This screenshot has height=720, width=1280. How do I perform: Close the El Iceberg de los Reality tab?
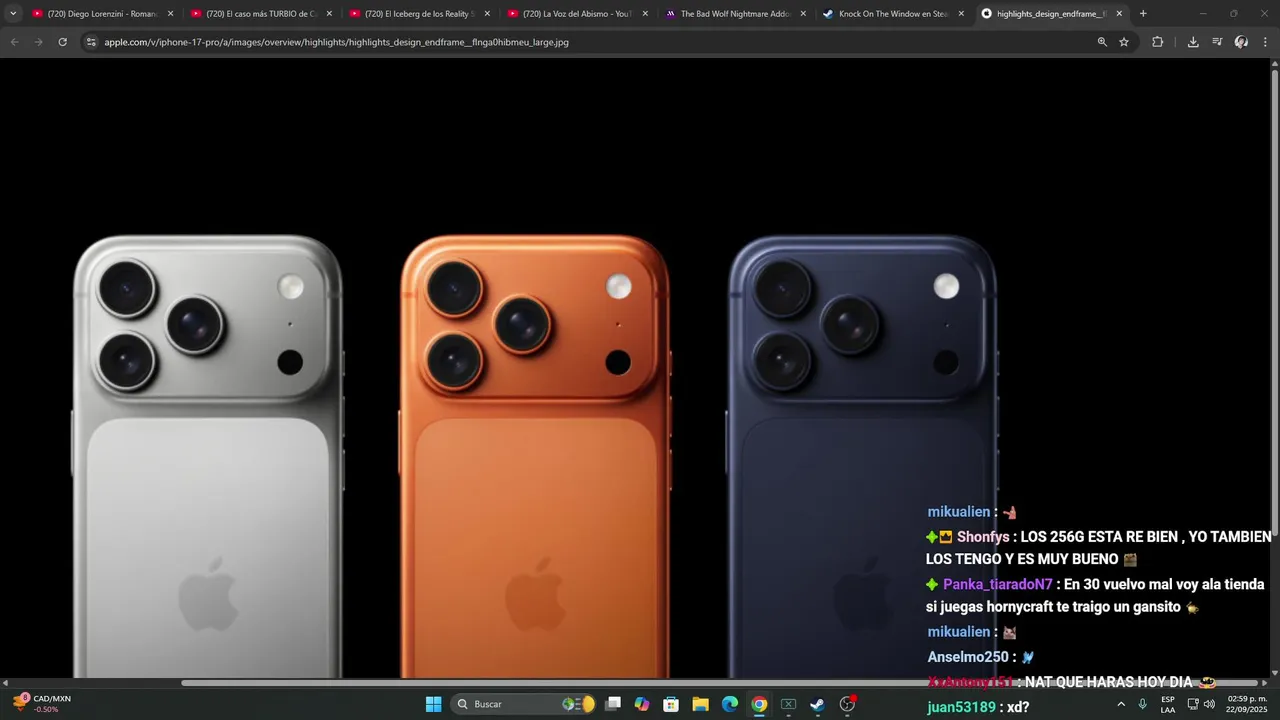(487, 14)
